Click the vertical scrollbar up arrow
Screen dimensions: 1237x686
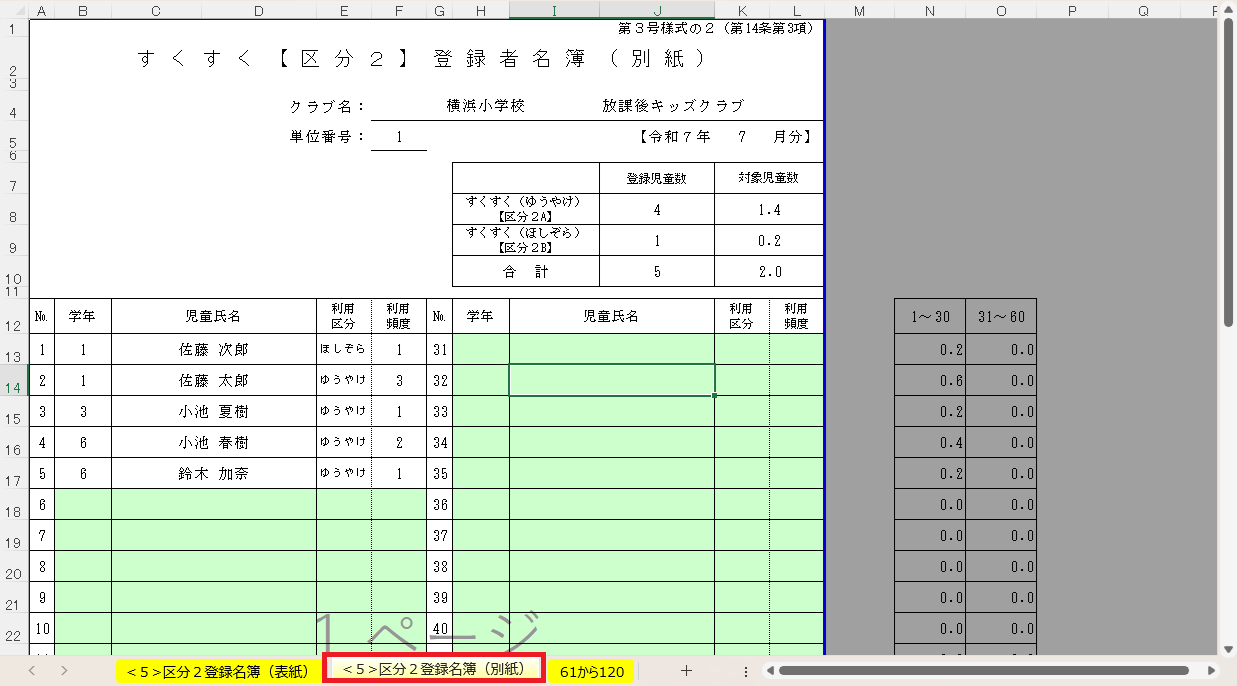click(x=1228, y=9)
